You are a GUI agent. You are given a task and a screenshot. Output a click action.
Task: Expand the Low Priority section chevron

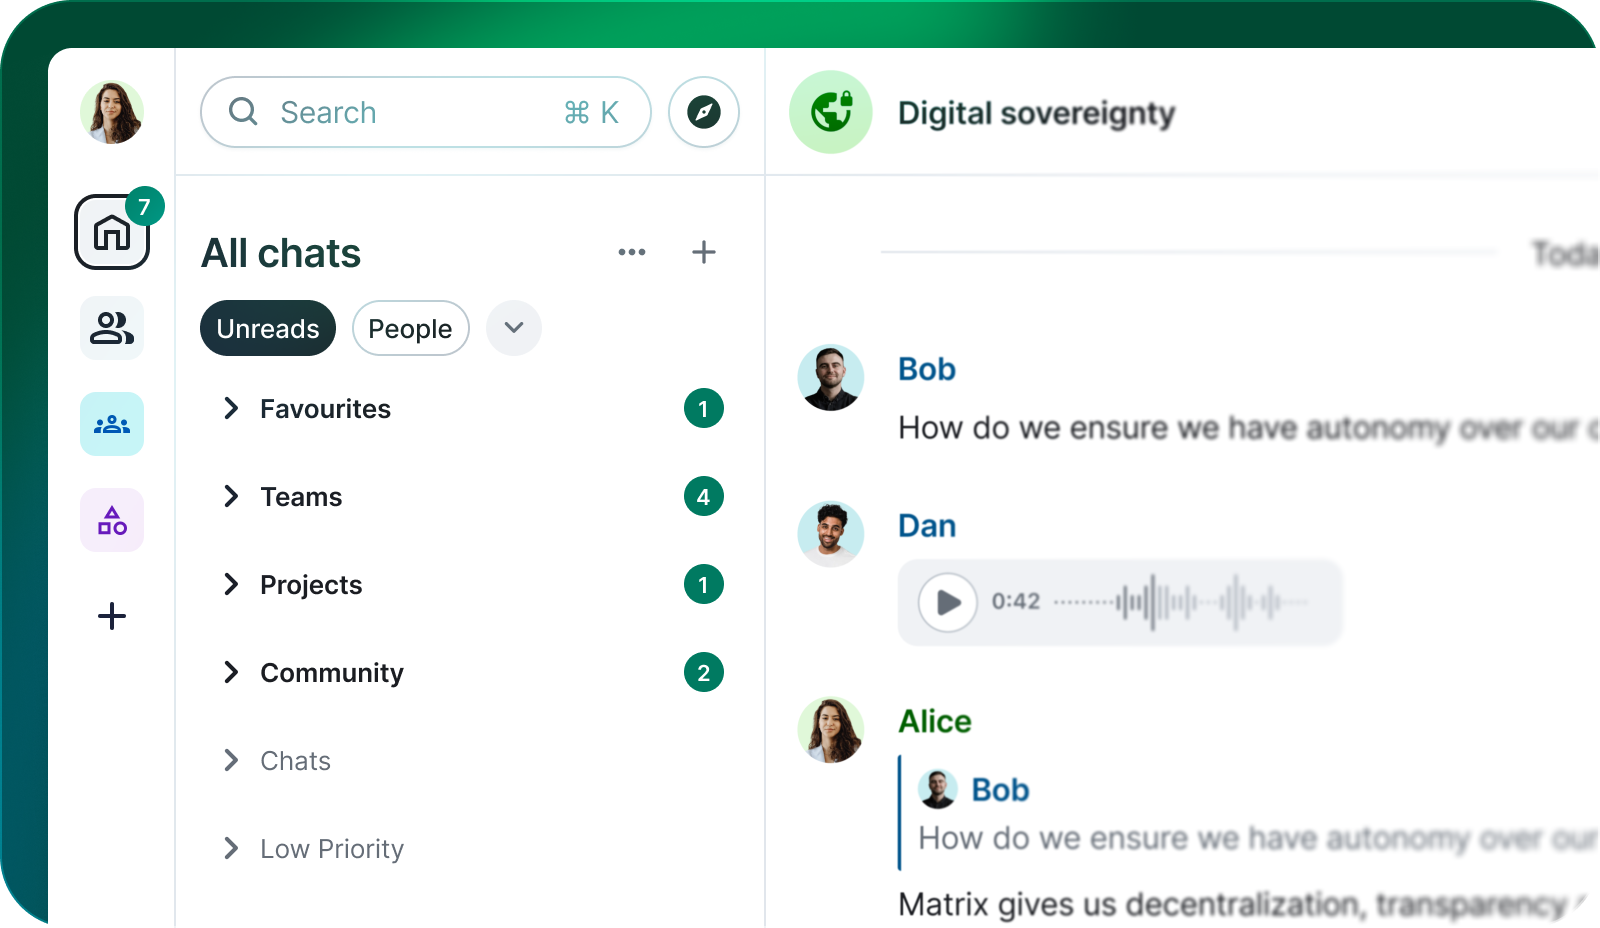click(232, 848)
